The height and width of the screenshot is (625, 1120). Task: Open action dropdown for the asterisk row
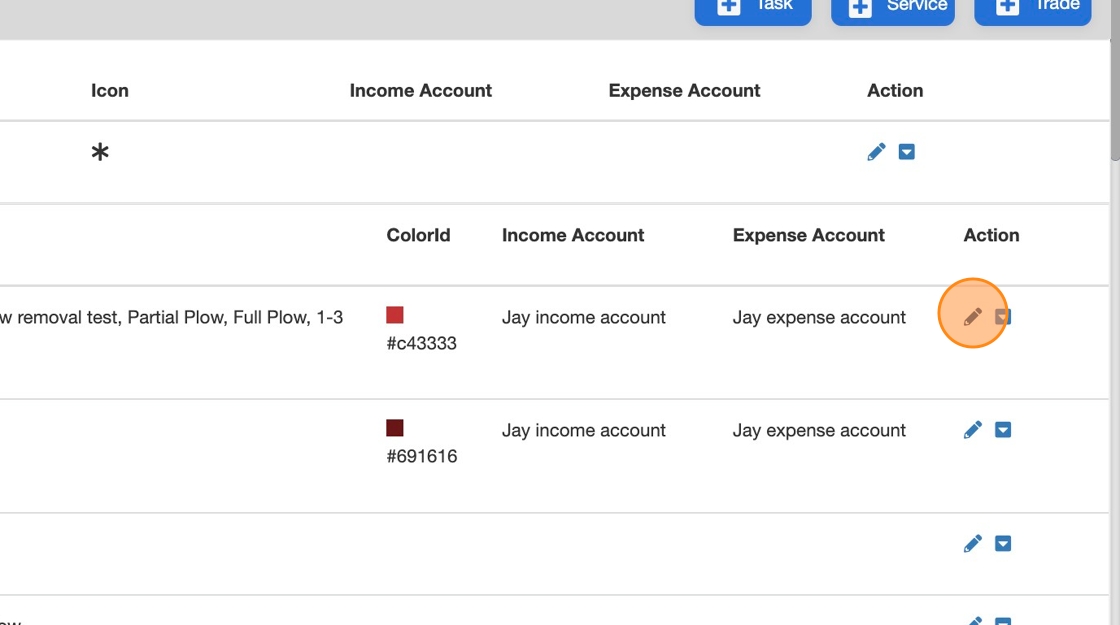(x=907, y=152)
